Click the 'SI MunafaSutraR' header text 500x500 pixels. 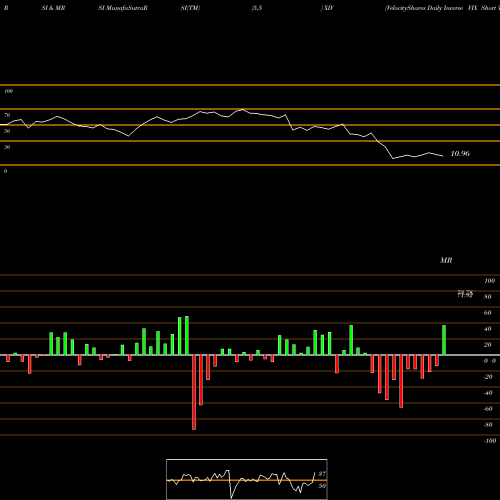(123, 8)
